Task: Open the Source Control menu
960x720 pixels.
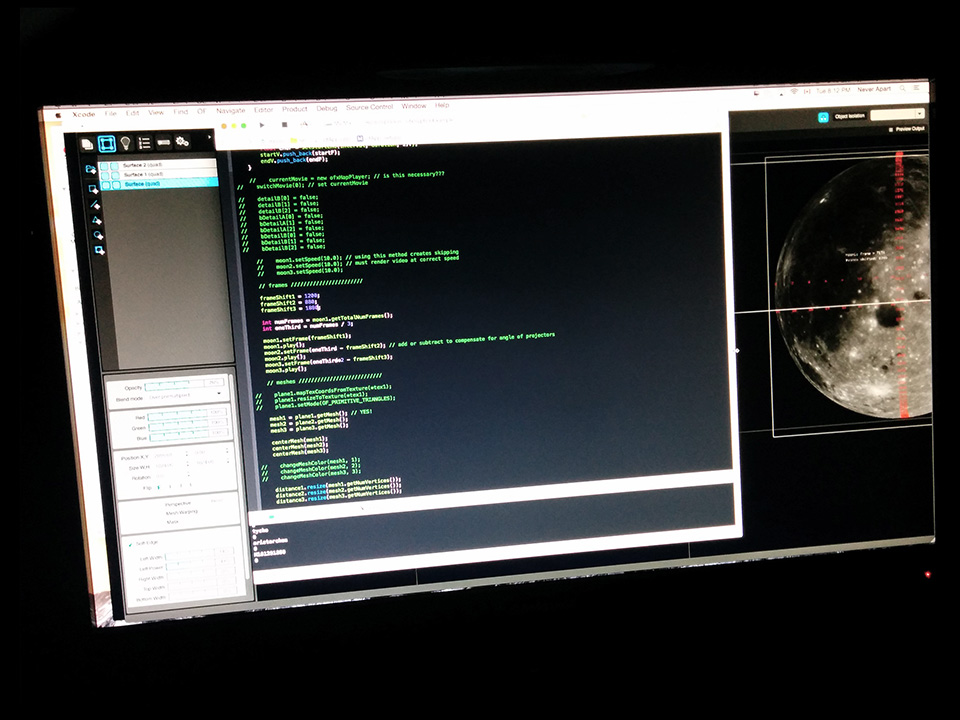Action: click(369, 107)
